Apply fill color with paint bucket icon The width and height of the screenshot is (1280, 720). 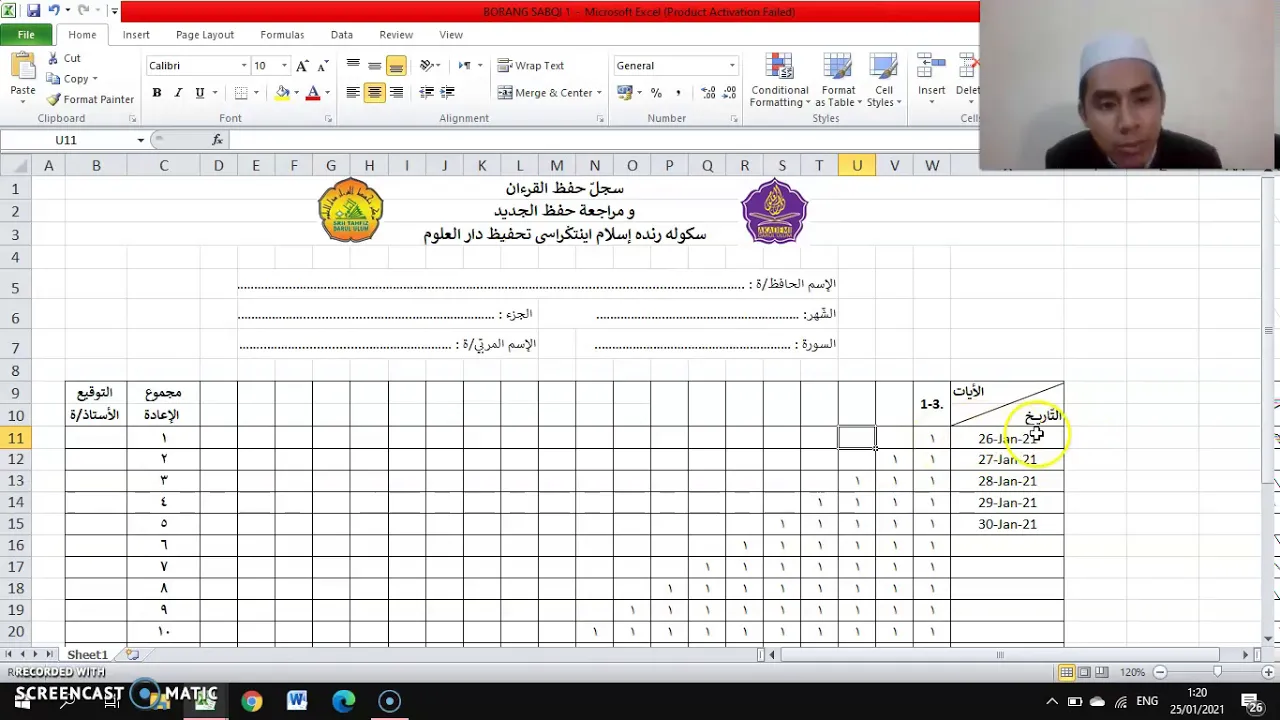coord(282,93)
